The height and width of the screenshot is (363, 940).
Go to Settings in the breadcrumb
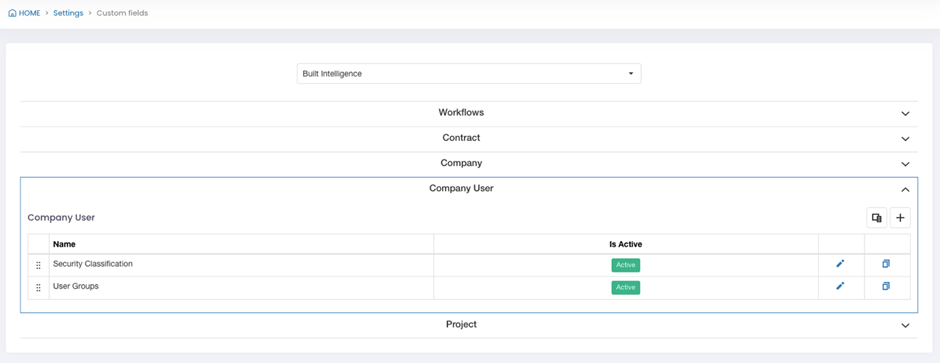[68, 13]
